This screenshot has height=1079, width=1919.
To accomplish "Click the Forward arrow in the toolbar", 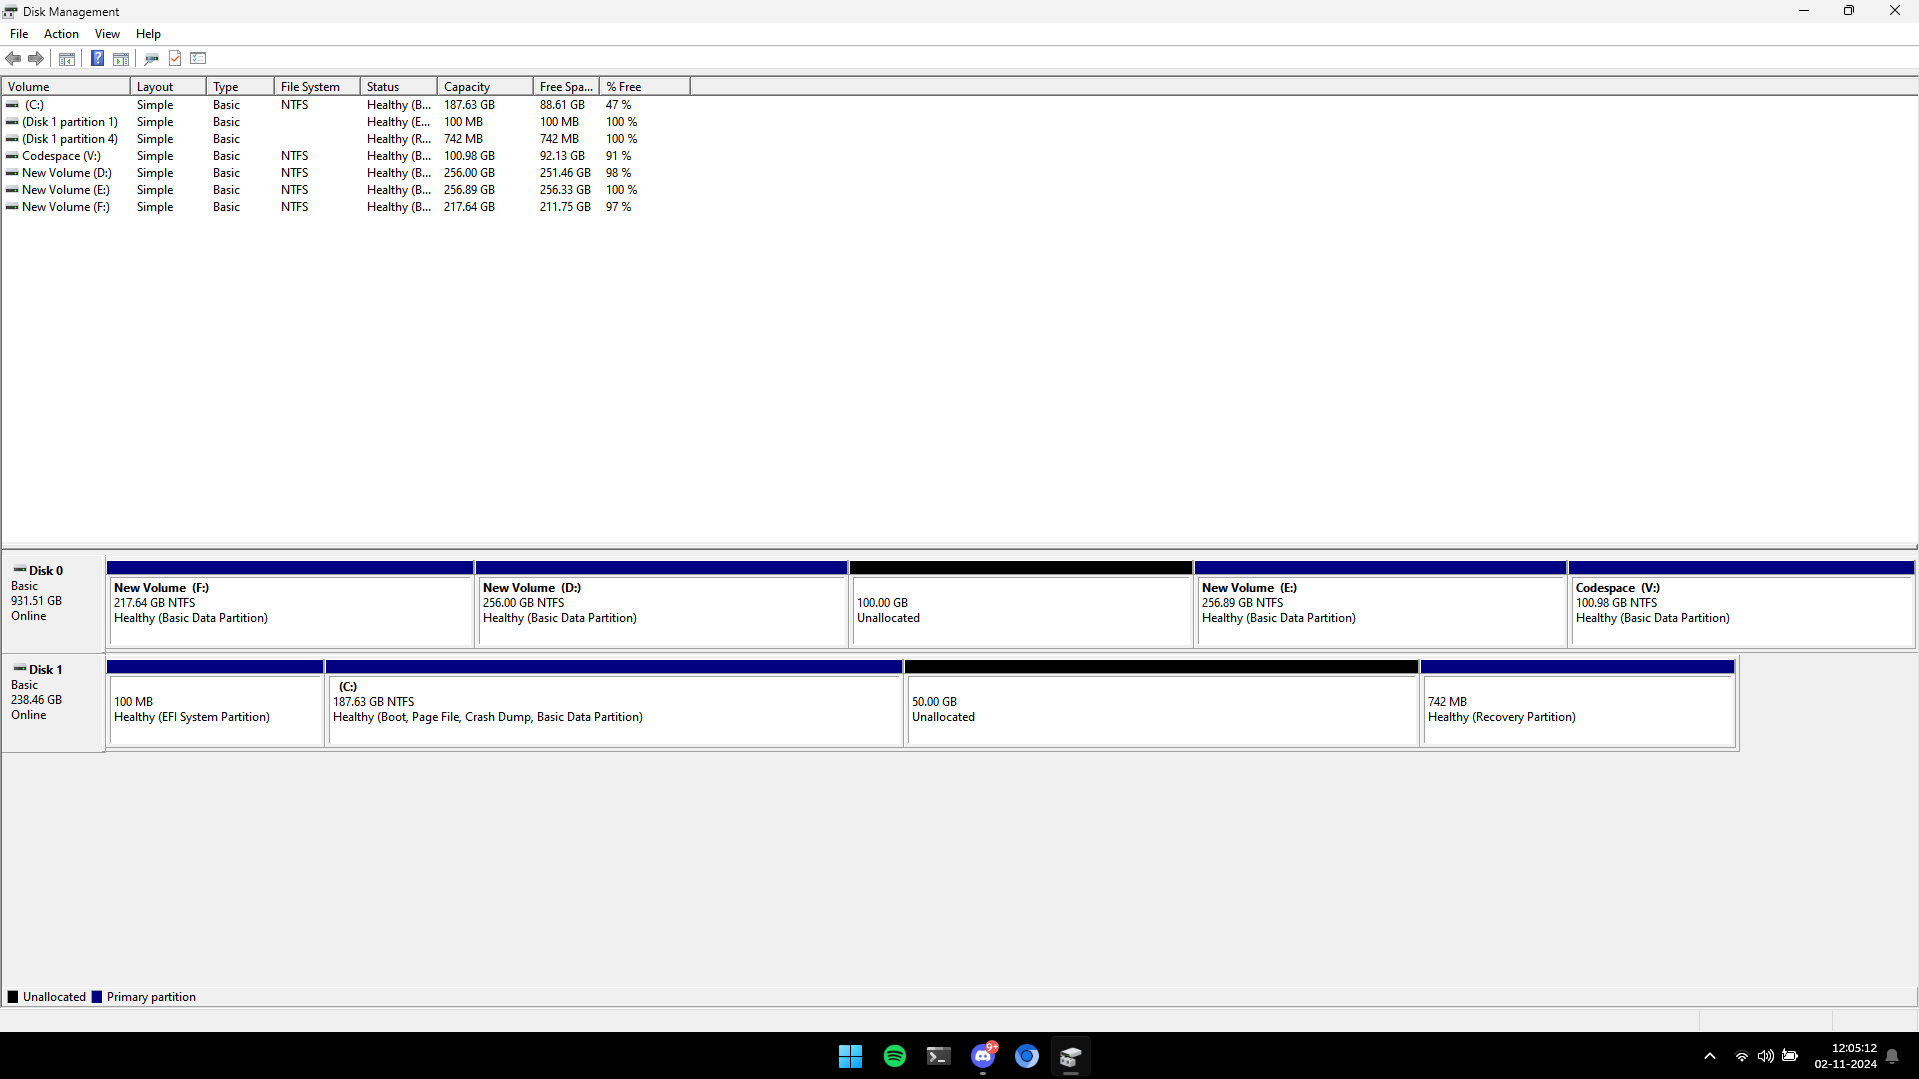I will (36, 59).
